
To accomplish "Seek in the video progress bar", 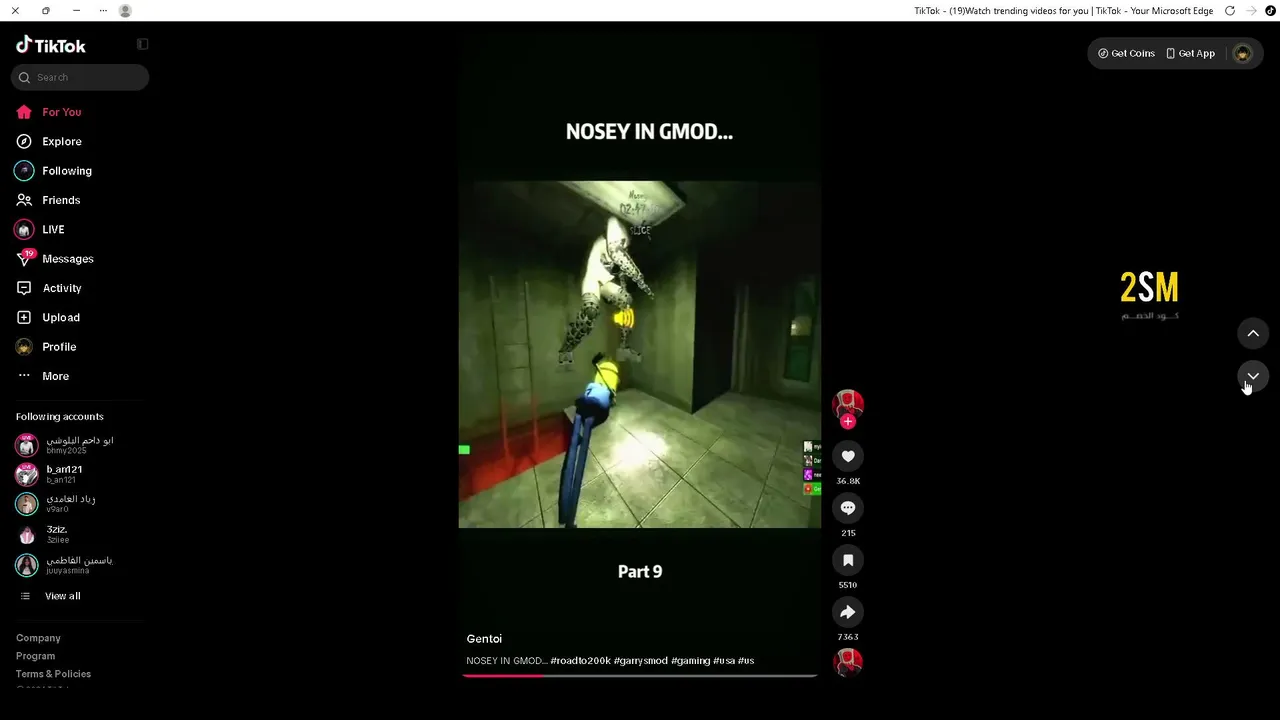I will [640, 676].
